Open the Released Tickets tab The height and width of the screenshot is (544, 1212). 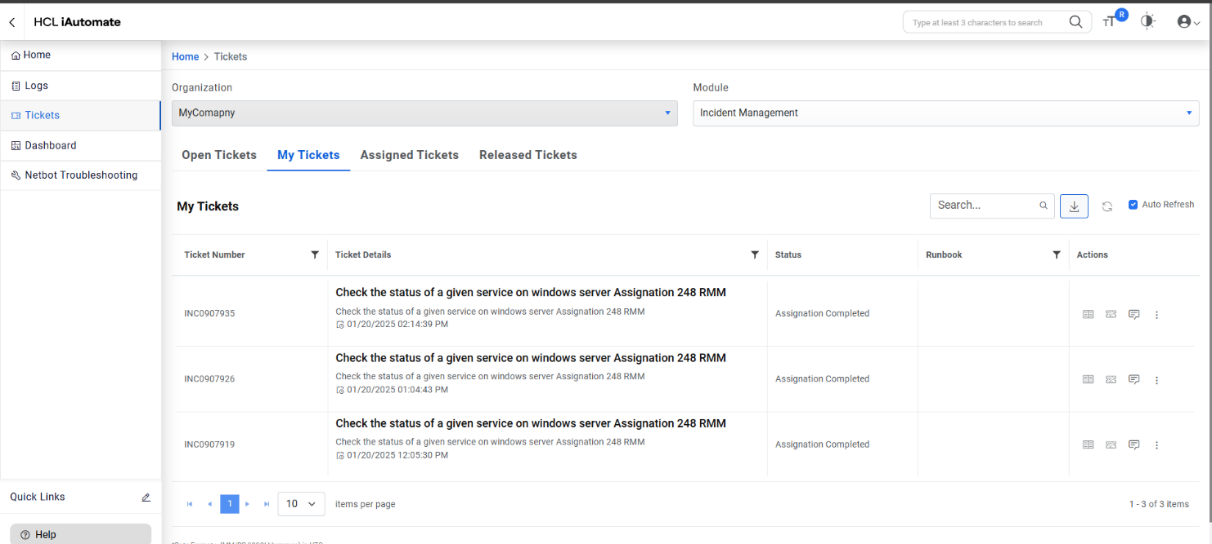pyautogui.click(x=528, y=155)
